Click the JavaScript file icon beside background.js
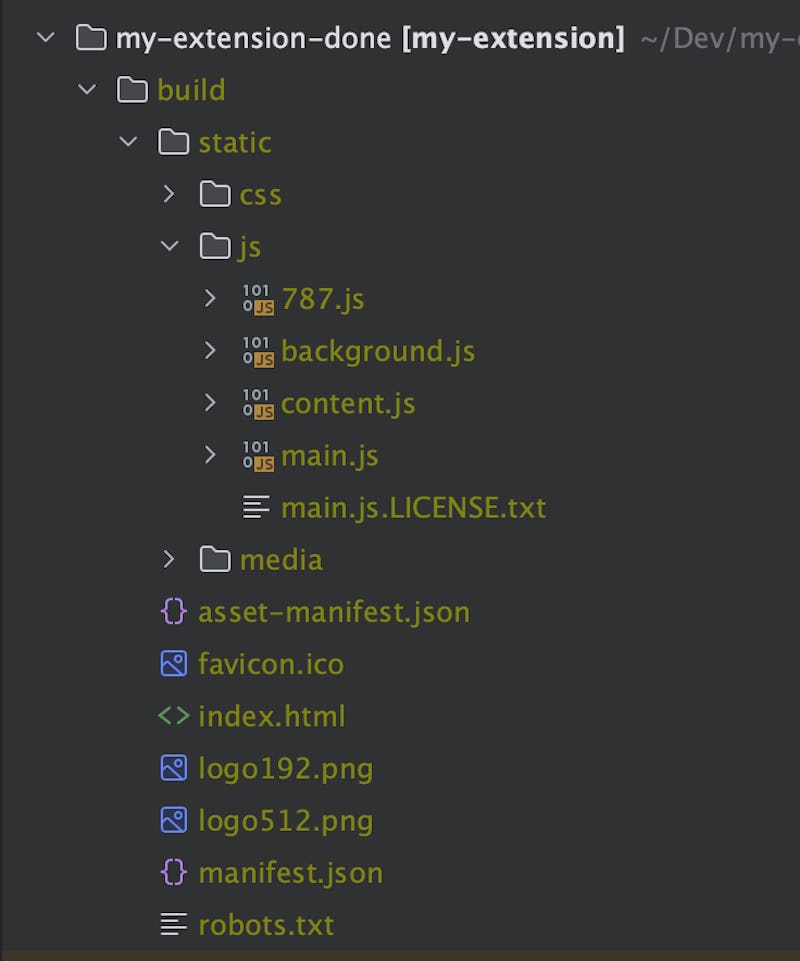Image resolution: width=800 pixels, height=961 pixels. pos(257,351)
